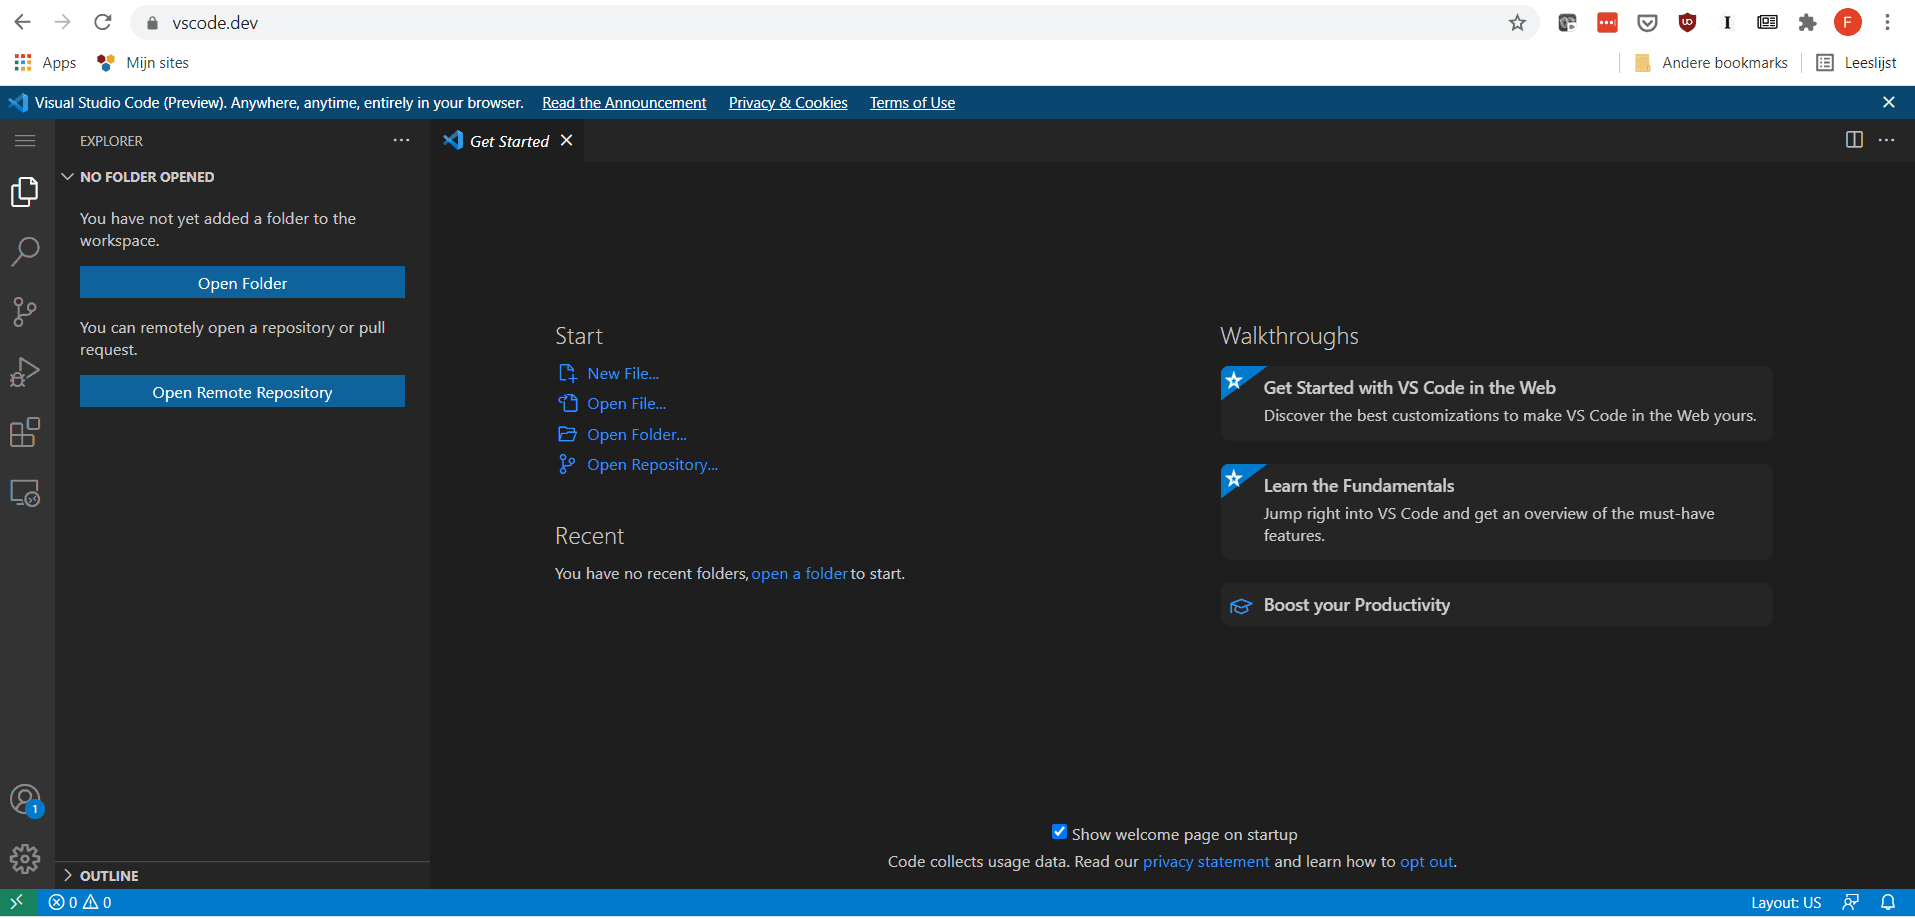Open editor More Actions ellipsis
This screenshot has width=1915, height=919.
tap(1887, 140)
